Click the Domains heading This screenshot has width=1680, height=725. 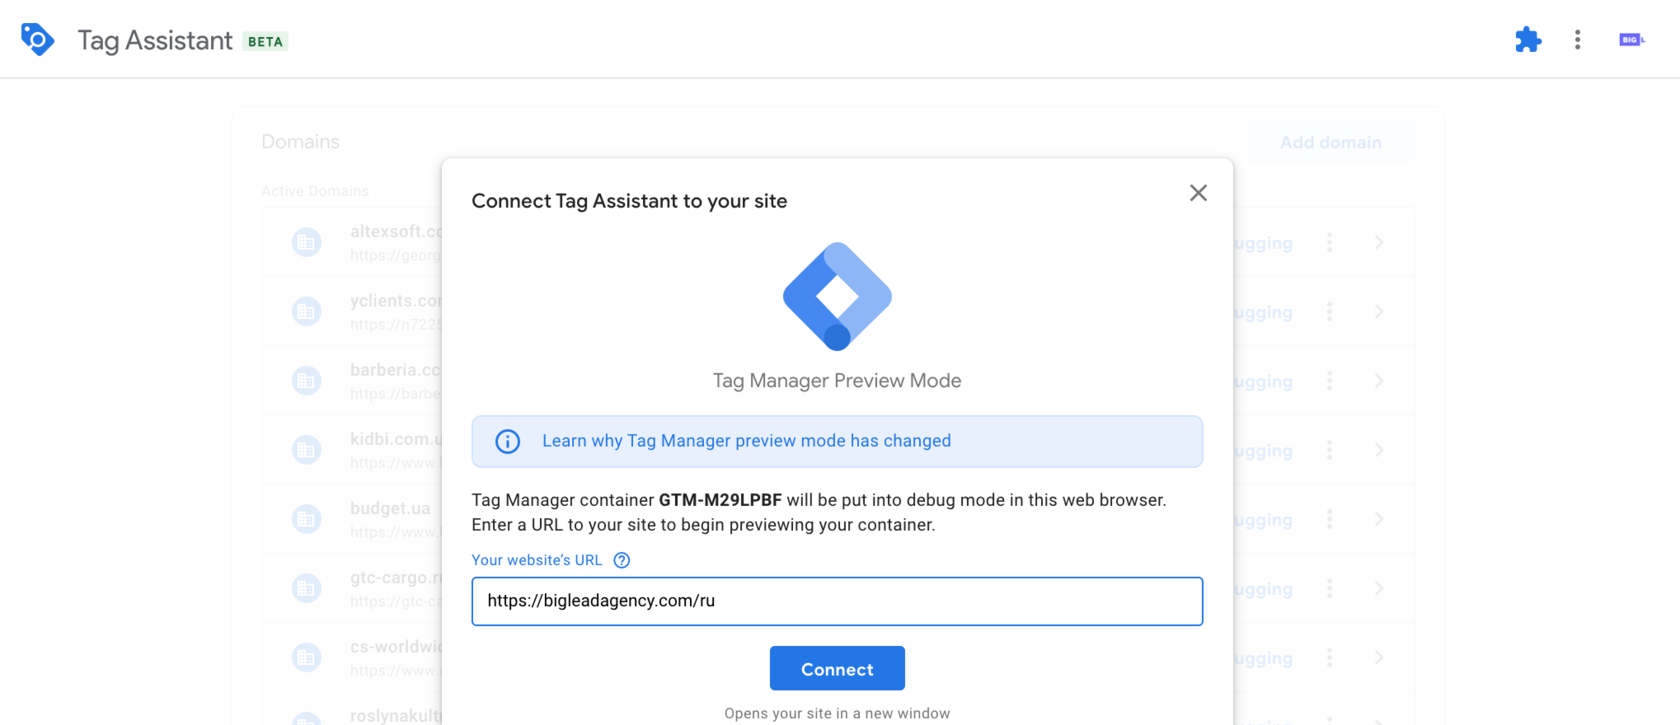[300, 142]
